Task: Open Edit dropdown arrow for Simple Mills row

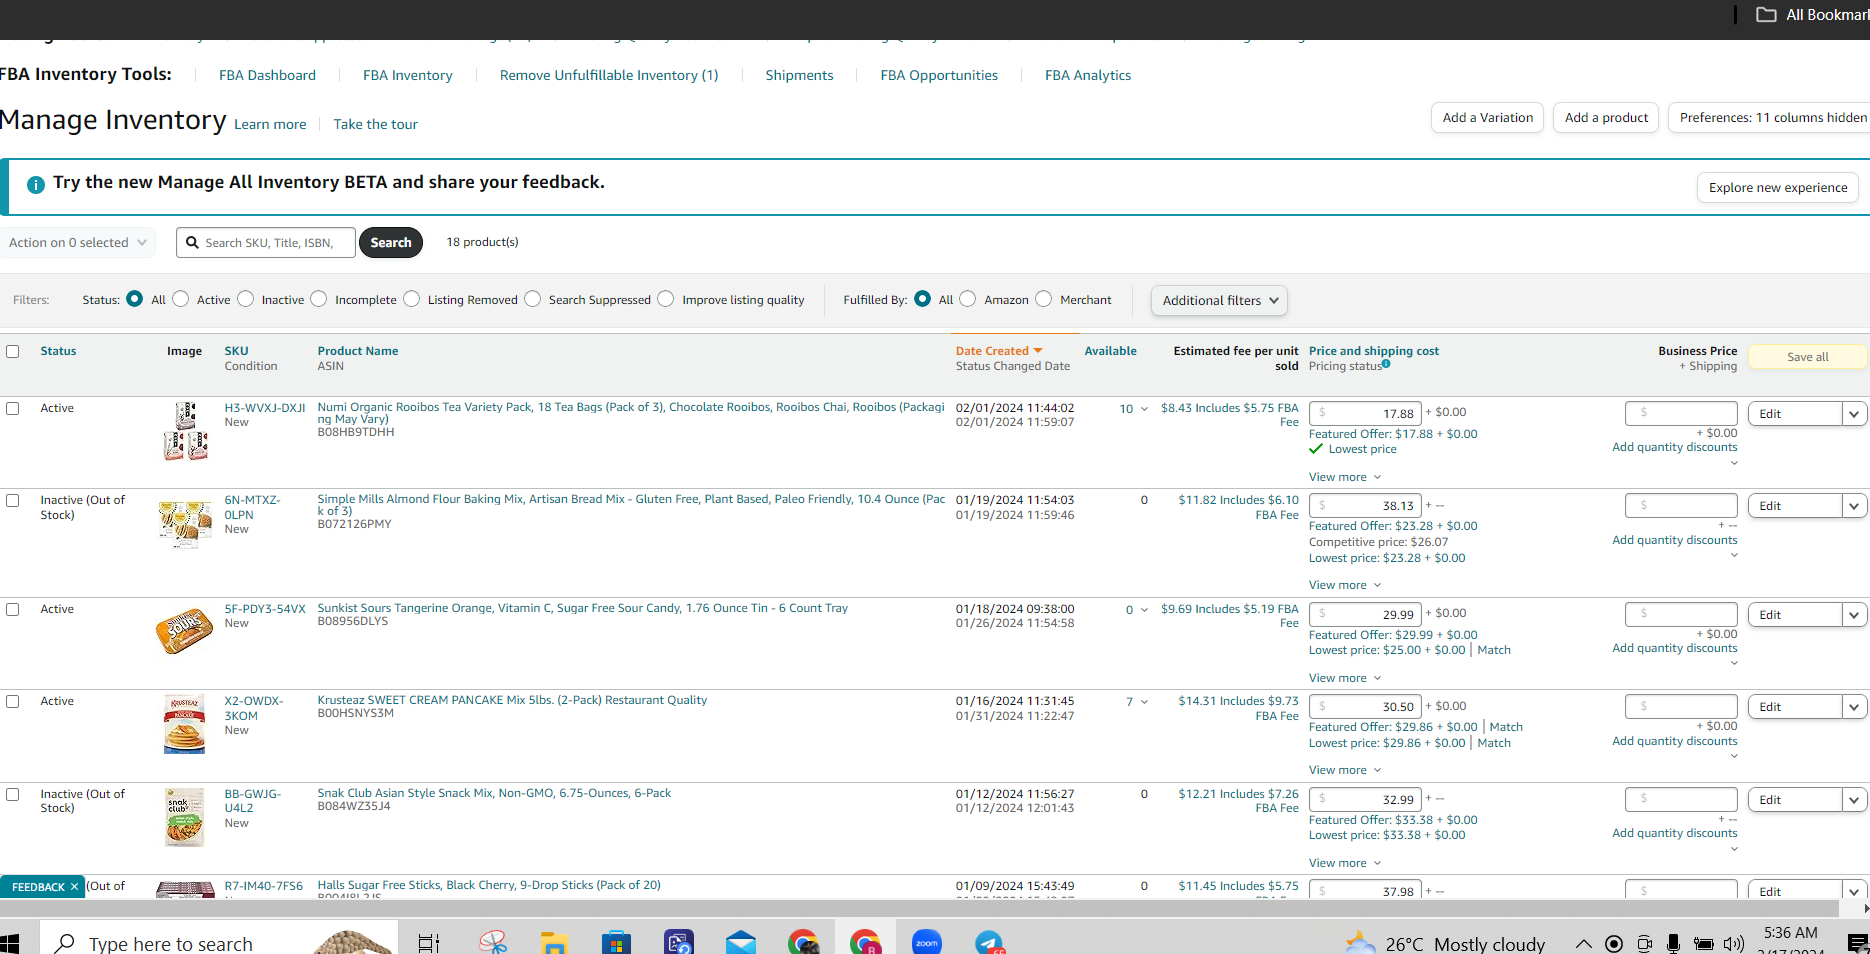Action: [1855, 506]
